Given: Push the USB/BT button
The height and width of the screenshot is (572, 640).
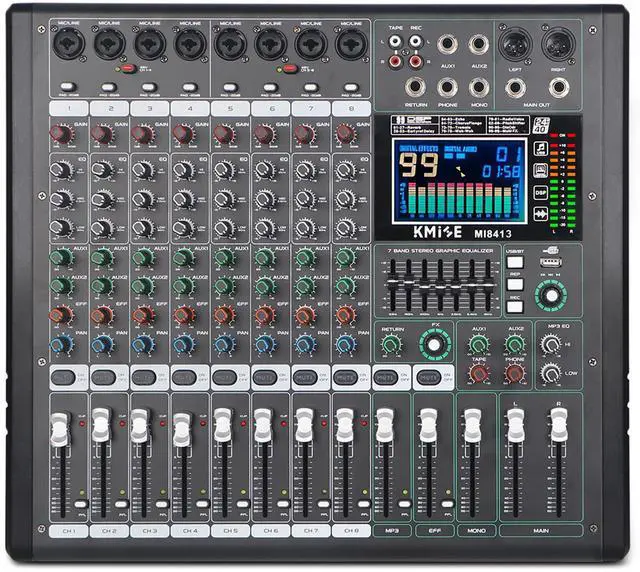Looking at the screenshot, I should (x=514, y=262).
